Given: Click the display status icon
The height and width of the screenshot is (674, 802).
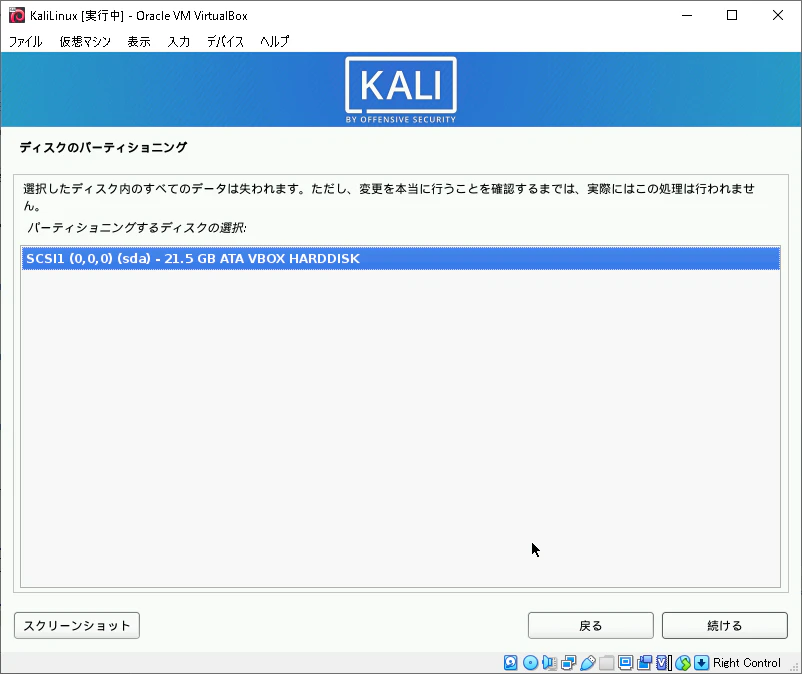Looking at the screenshot, I should point(626,663).
